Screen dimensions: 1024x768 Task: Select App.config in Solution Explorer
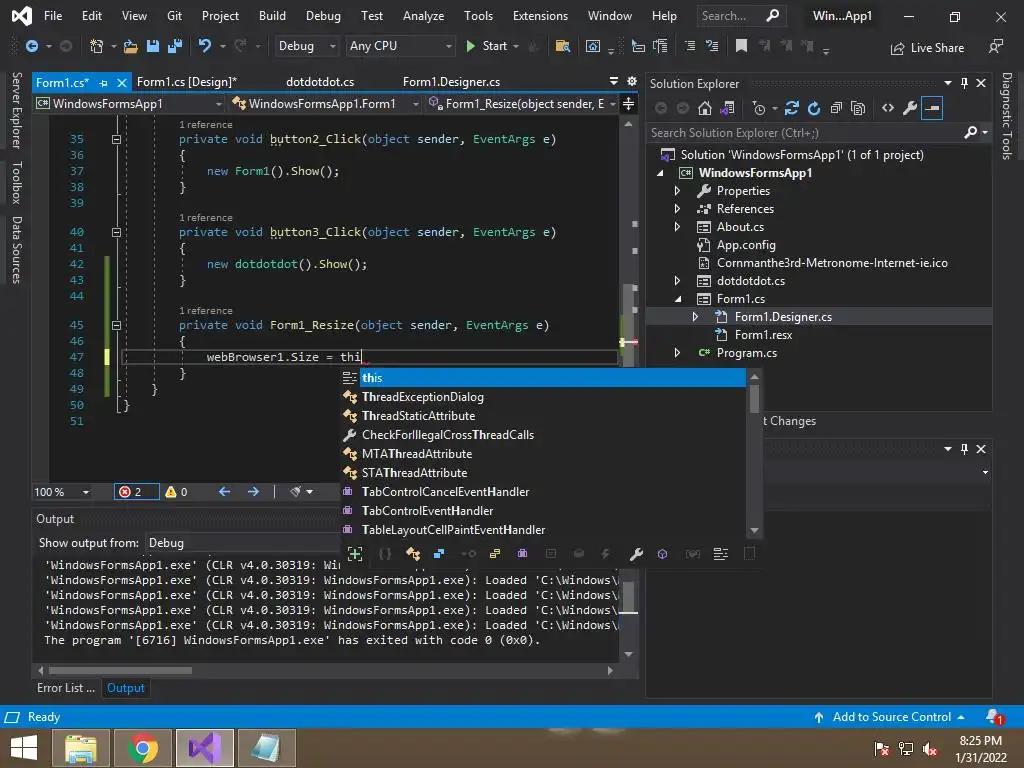(x=746, y=246)
